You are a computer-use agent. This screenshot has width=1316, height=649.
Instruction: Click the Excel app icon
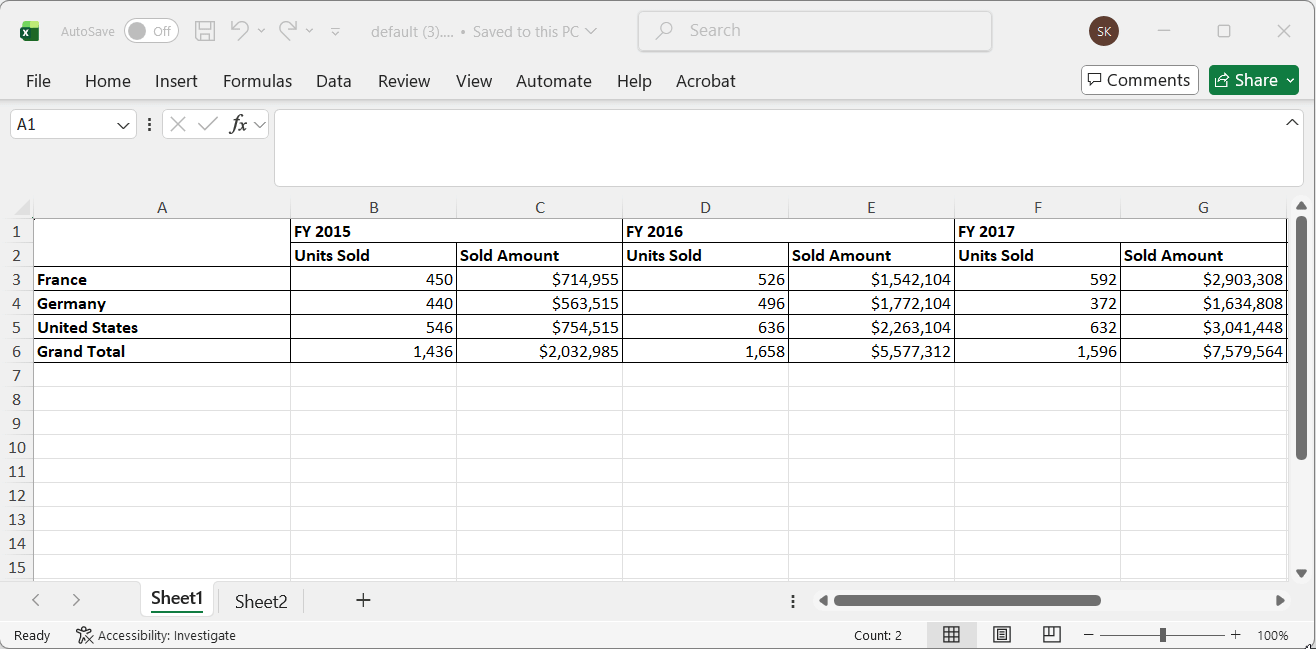click(x=29, y=30)
